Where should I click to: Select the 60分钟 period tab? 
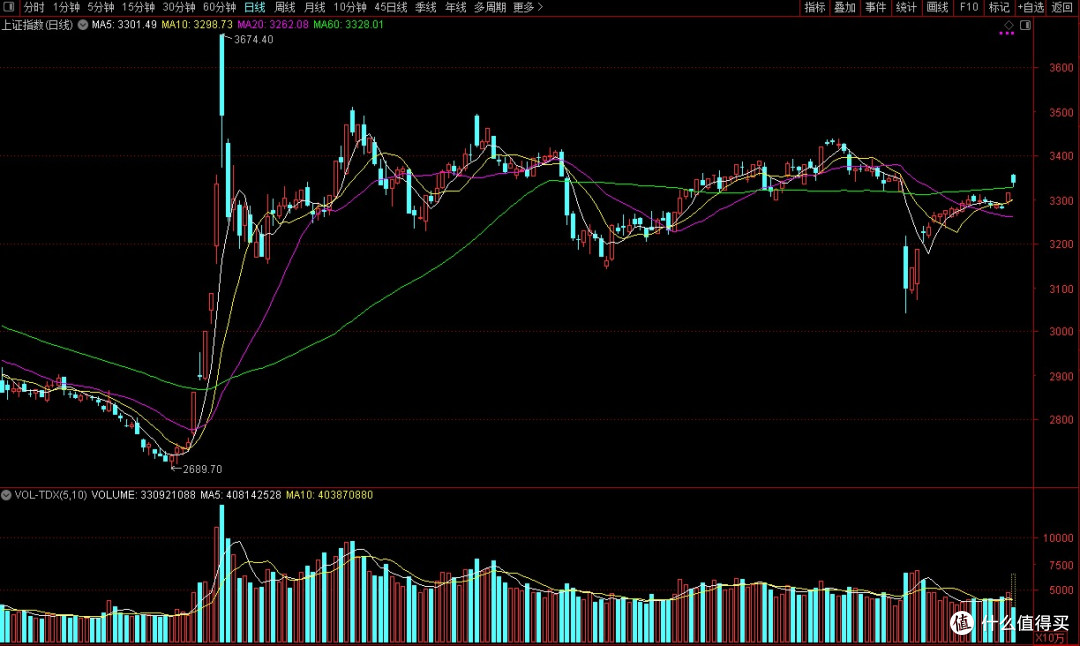click(219, 7)
